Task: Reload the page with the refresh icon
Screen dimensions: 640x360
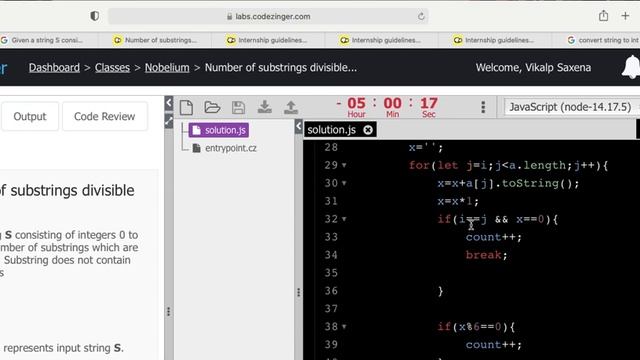Action: (421, 16)
